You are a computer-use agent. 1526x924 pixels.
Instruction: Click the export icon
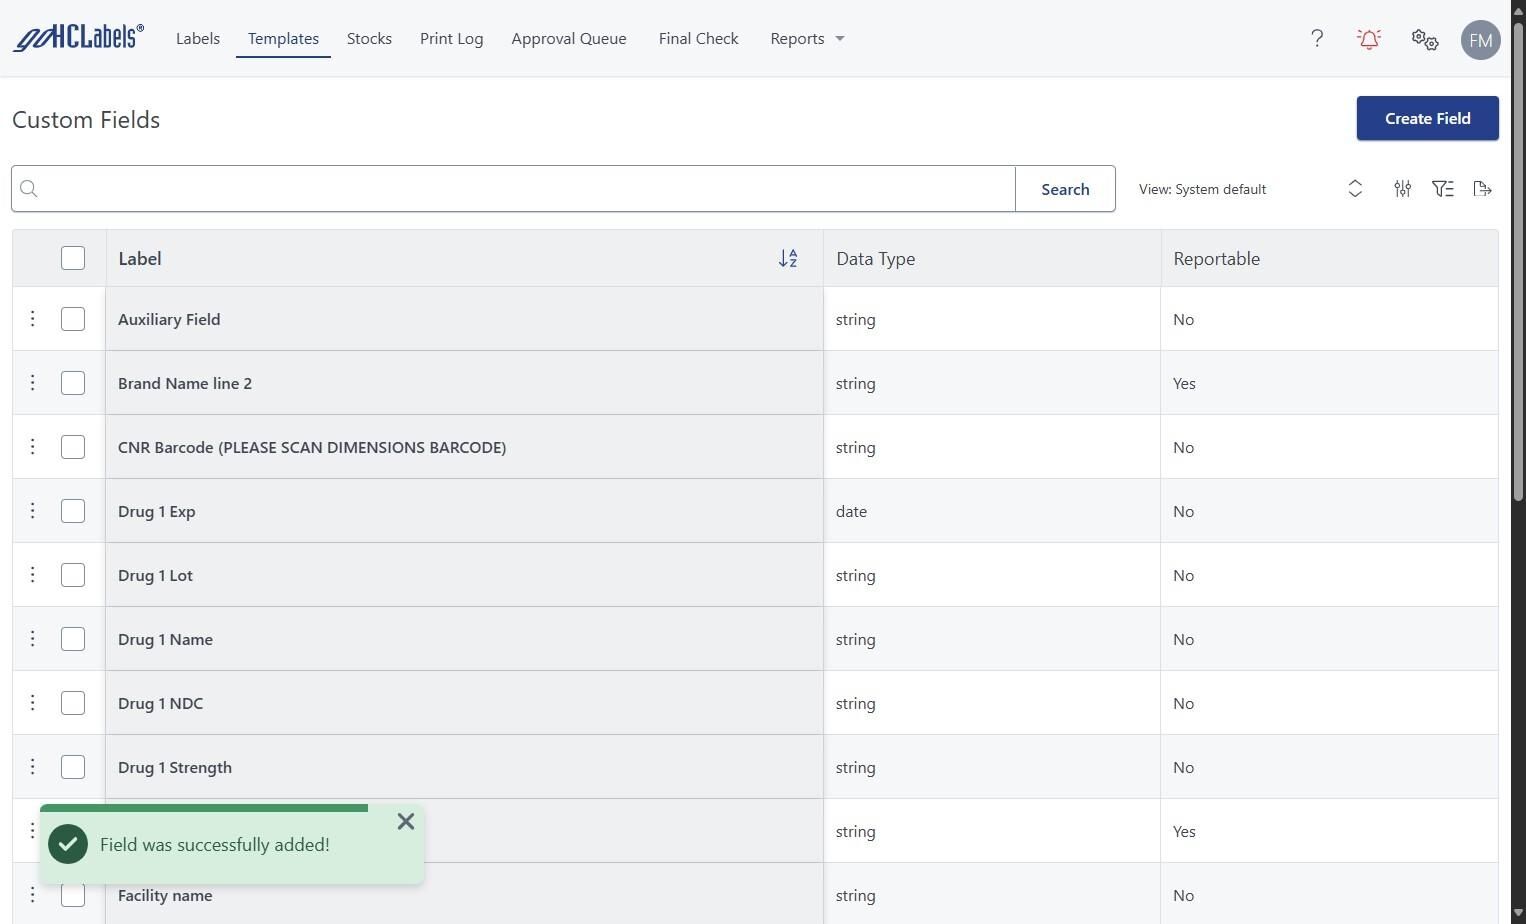[1482, 189]
